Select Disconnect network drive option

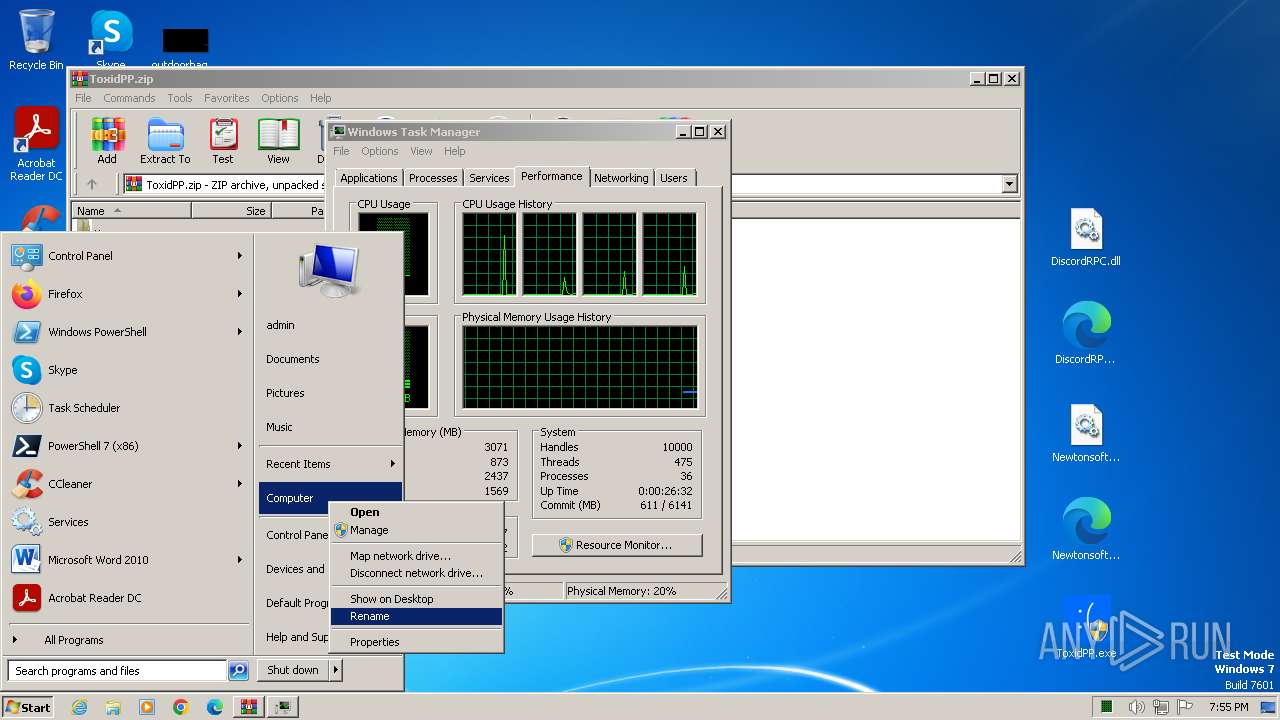tap(416, 574)
